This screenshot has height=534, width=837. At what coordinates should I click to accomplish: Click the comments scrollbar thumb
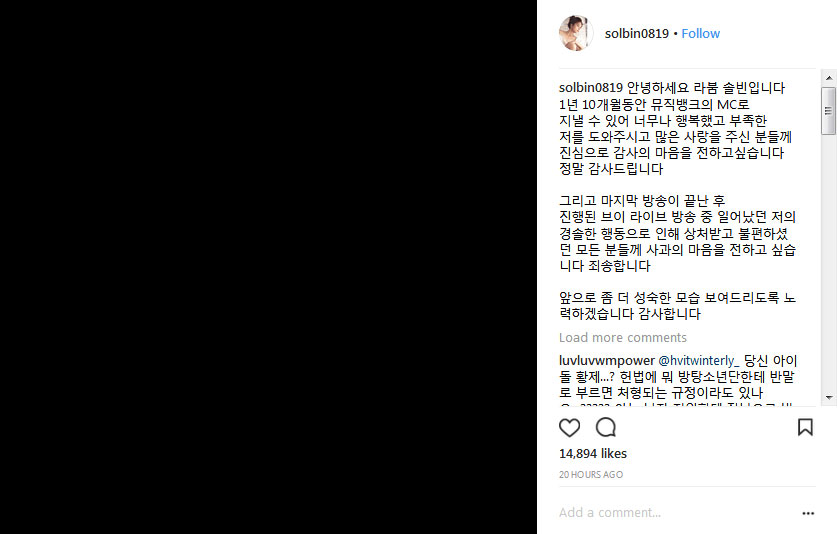click(829, 111)
